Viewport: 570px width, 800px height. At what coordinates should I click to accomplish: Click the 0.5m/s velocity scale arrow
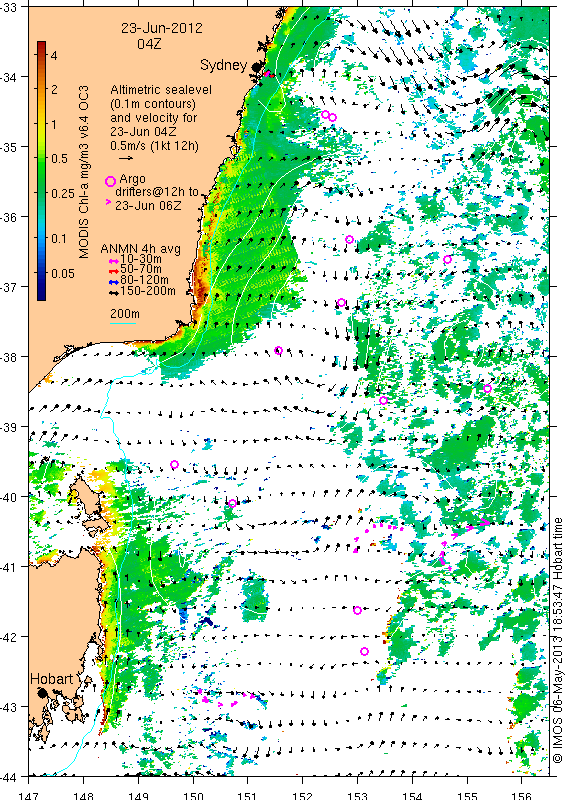126,159
